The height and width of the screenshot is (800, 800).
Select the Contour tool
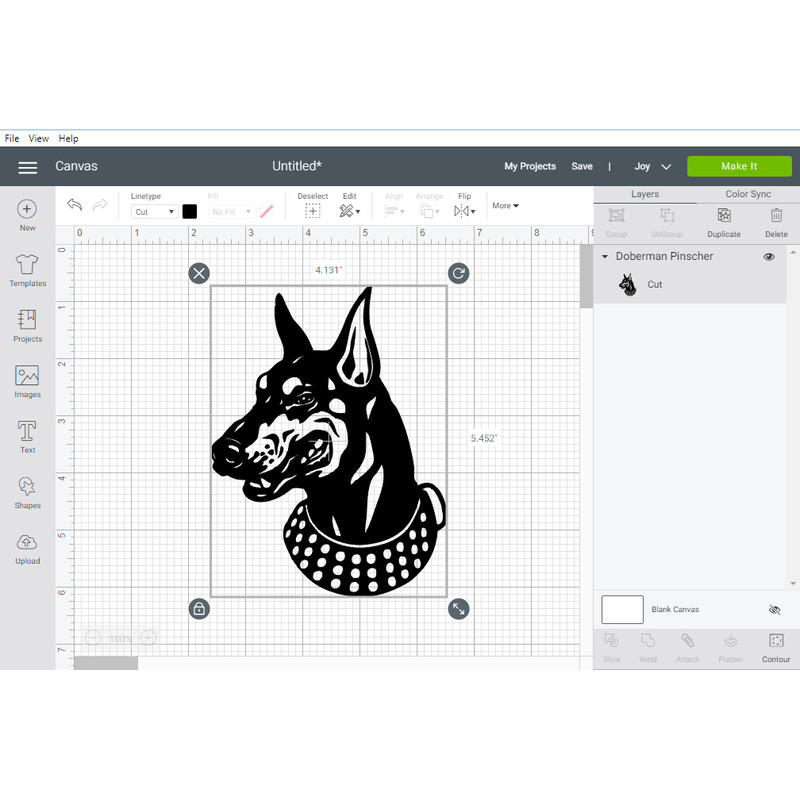[775, 645]
